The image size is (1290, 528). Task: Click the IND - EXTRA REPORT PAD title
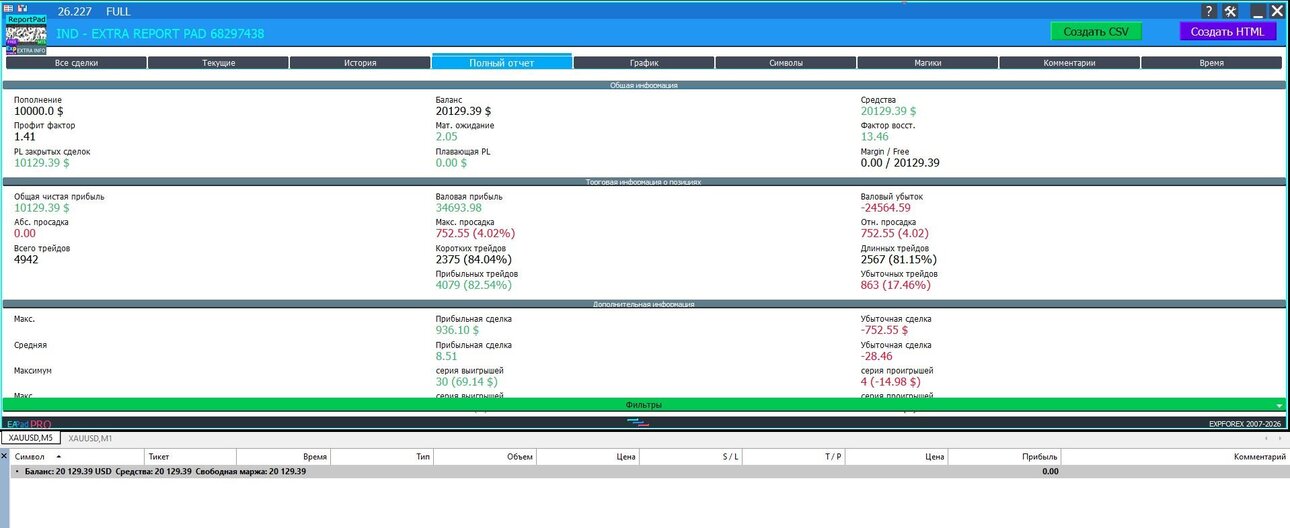tap(160, 34)
